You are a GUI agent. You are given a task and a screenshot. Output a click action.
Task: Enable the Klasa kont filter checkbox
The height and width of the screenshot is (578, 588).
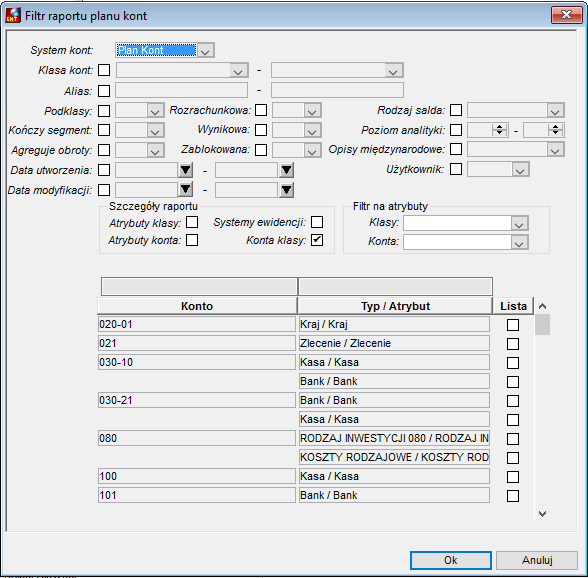click(104, 70)
